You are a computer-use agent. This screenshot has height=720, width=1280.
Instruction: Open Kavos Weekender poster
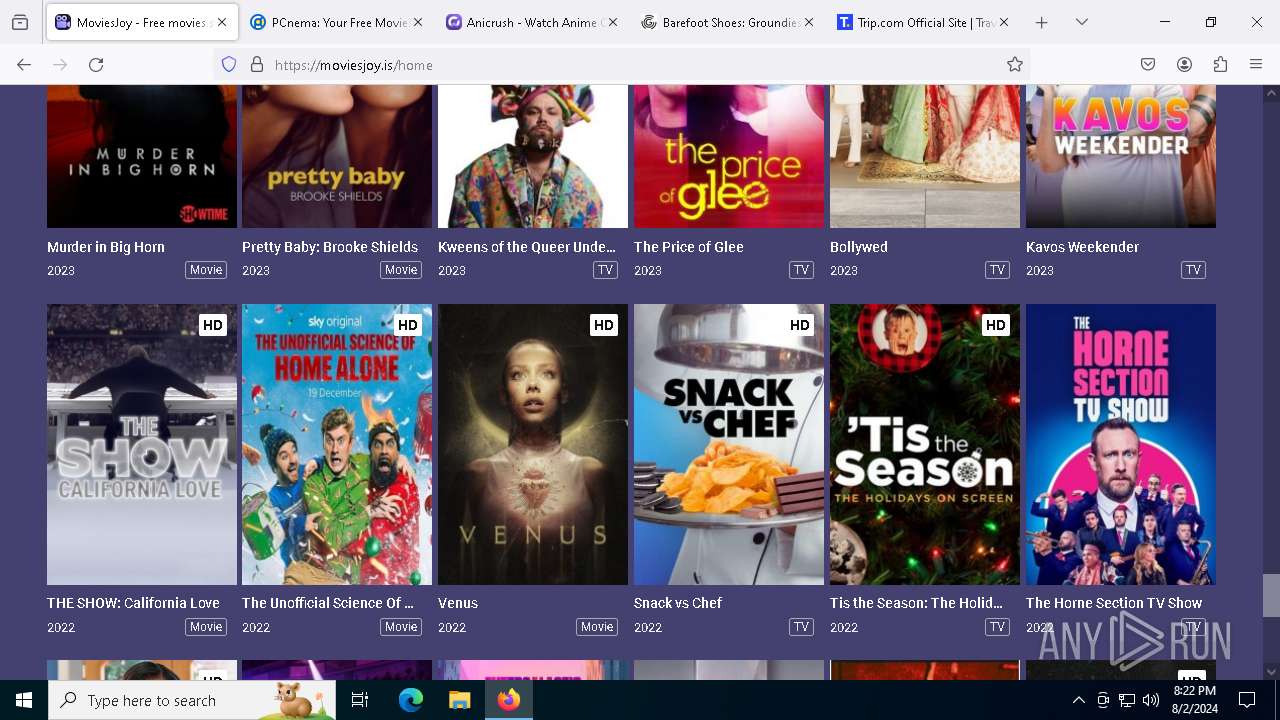(1121, 156)
